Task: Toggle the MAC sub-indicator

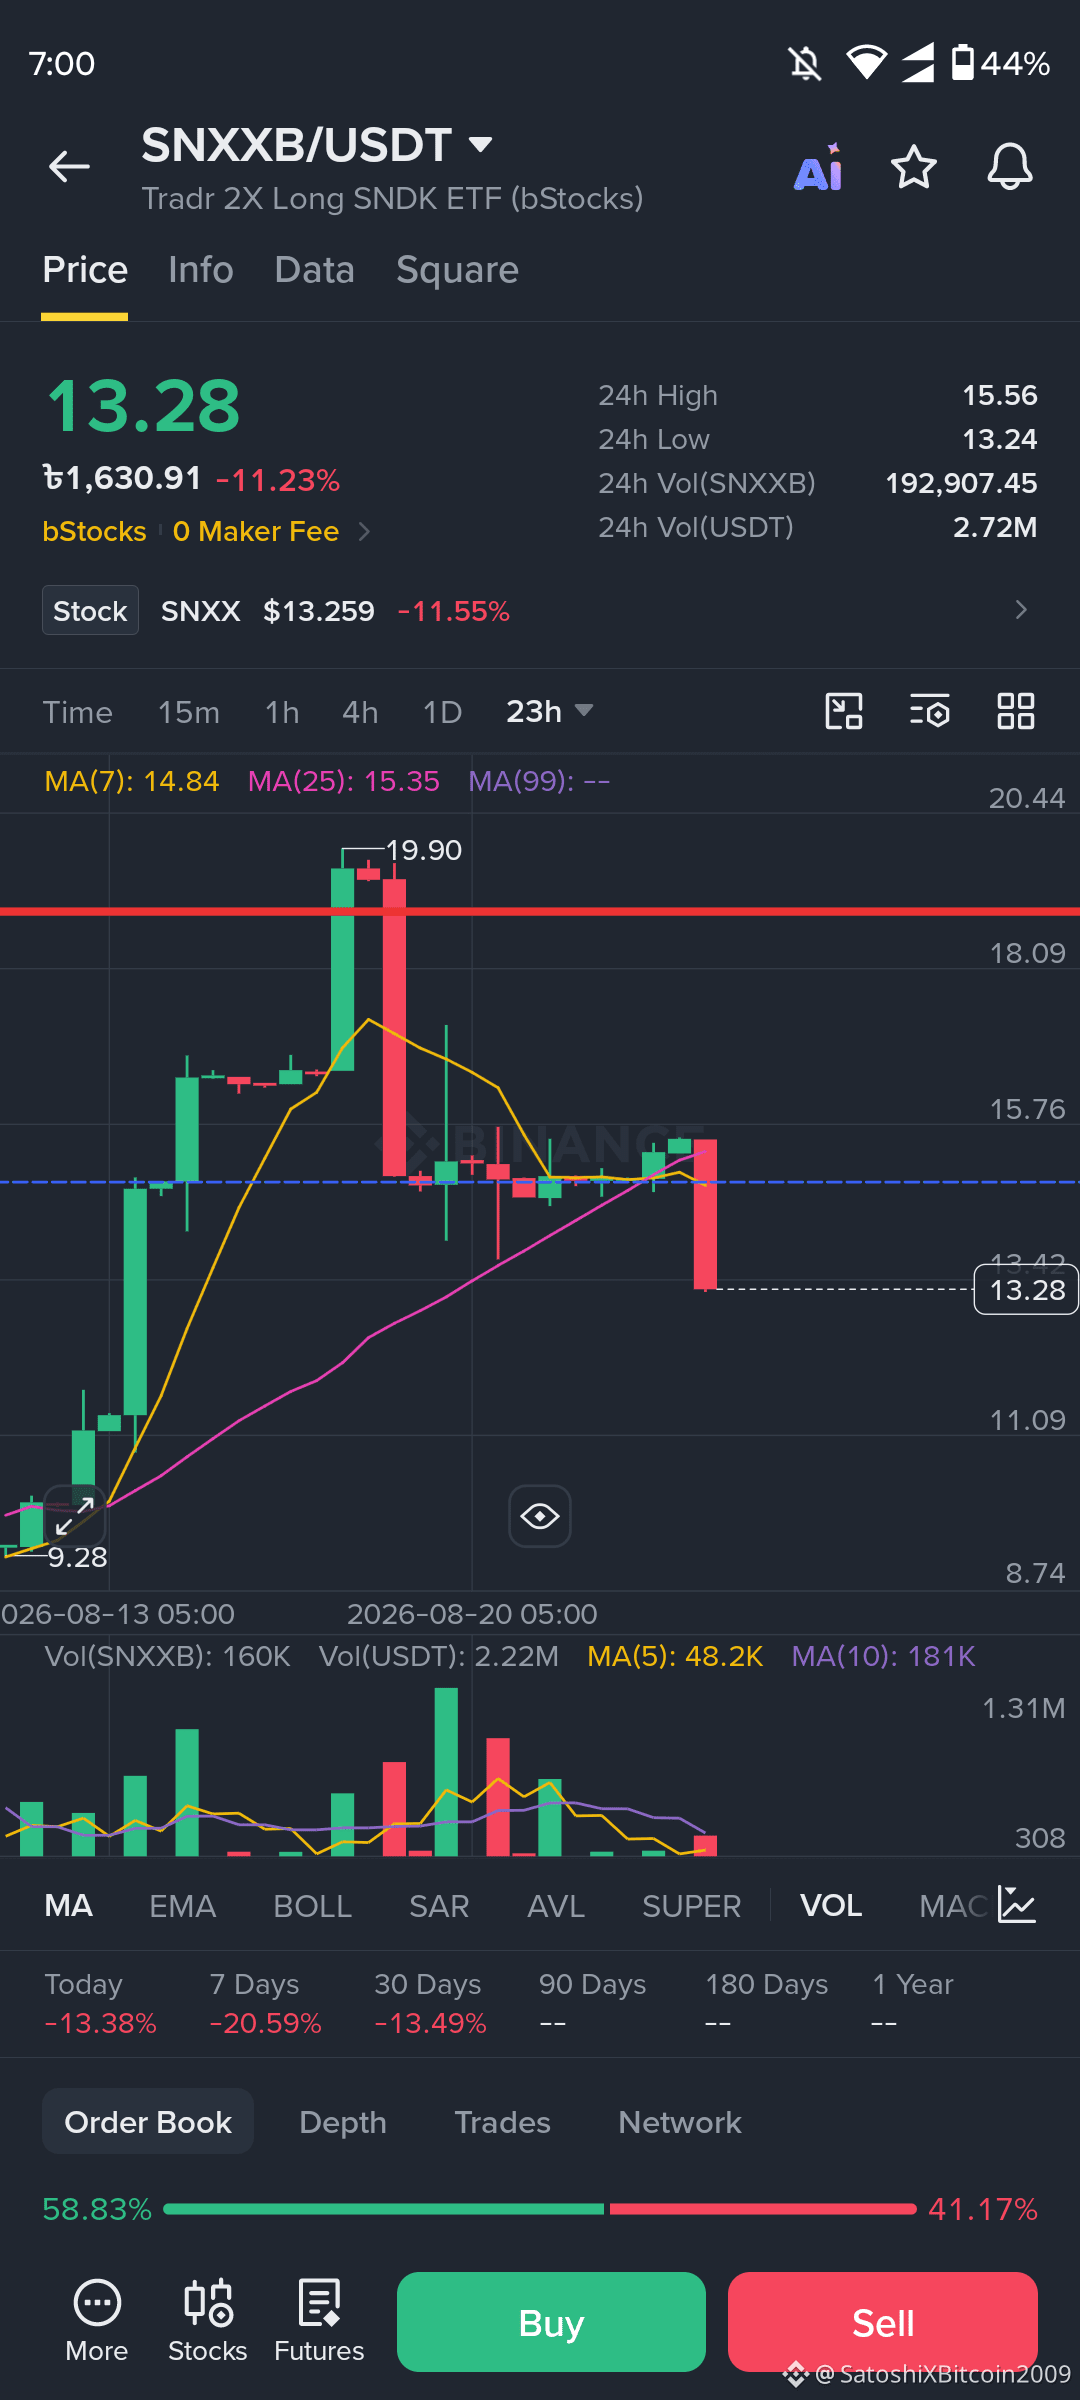Action: point(953,1905)
